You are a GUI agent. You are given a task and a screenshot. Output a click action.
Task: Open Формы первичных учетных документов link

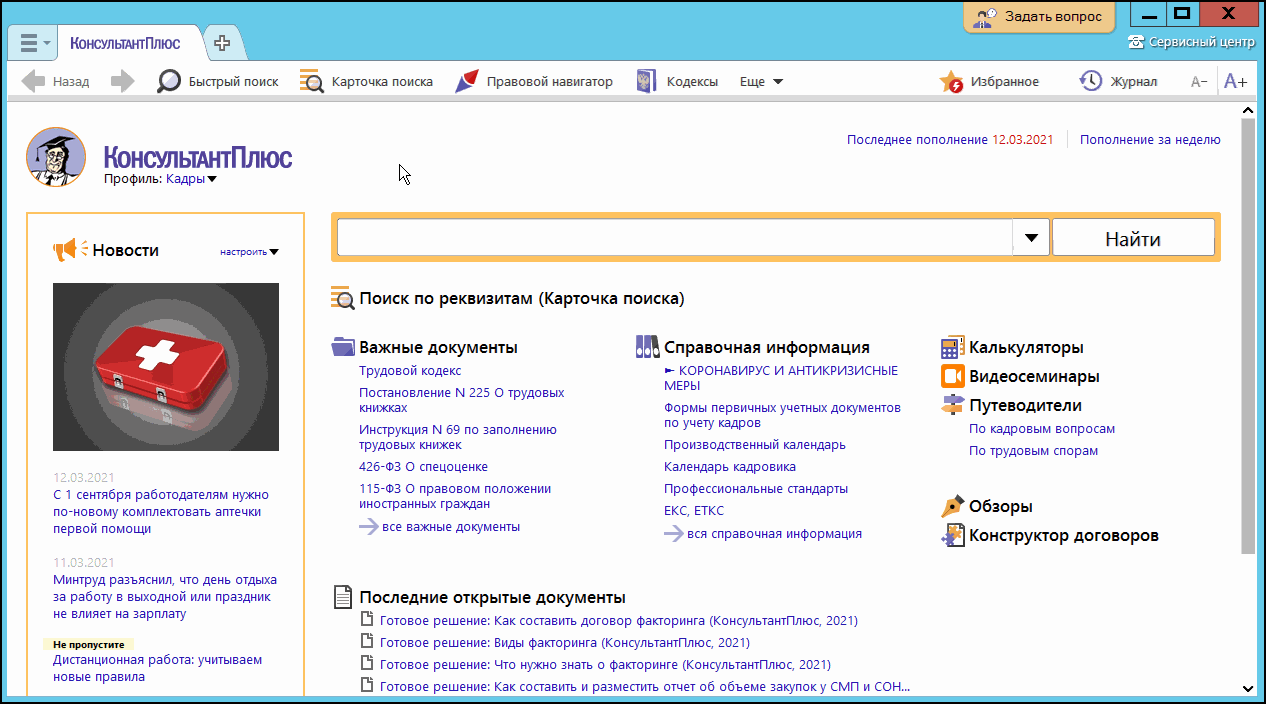click(782, 415)
